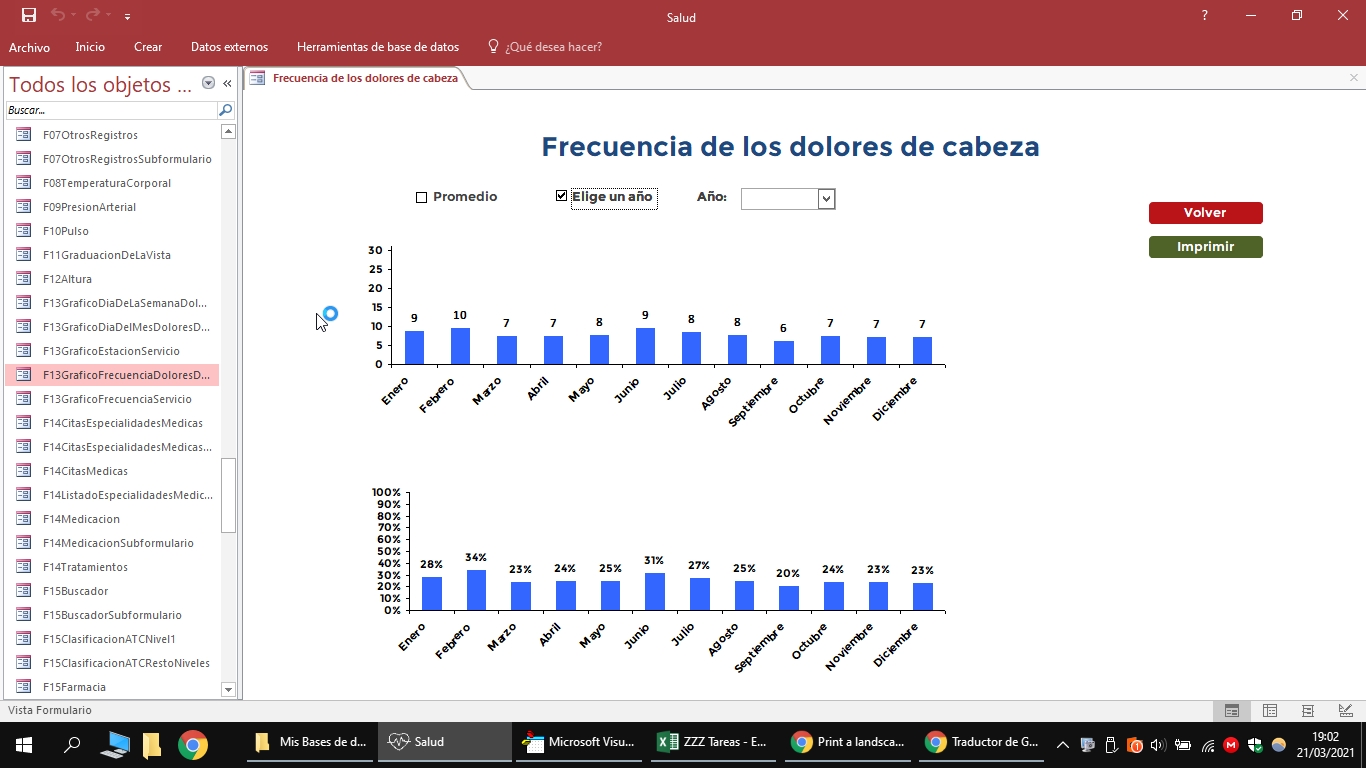Open the Access help question mark
Image resolution: width=1366 pixels, height=768 pixels.
click(1205, 16)
